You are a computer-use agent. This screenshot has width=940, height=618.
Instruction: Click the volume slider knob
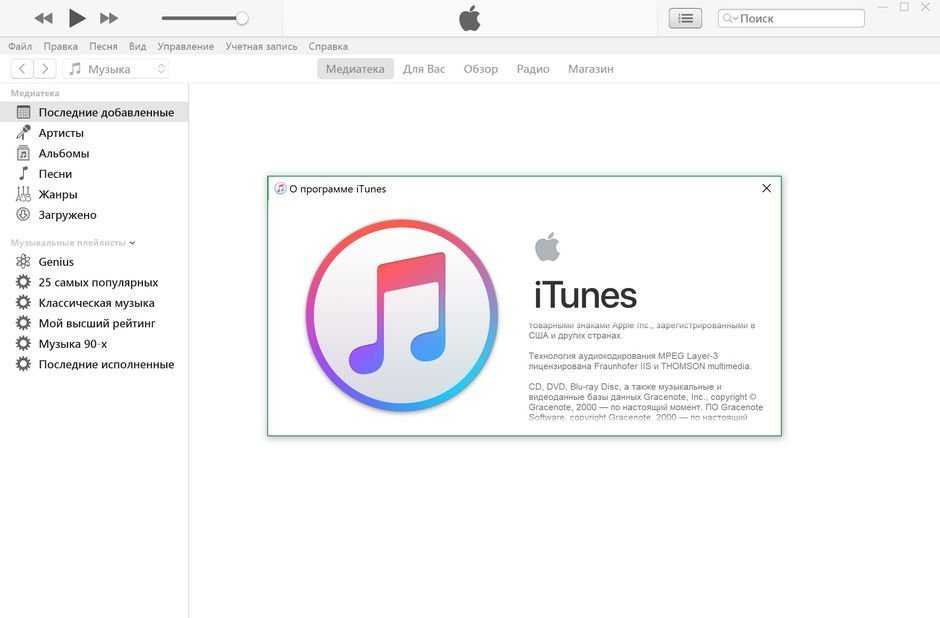(x=241, y=18)
